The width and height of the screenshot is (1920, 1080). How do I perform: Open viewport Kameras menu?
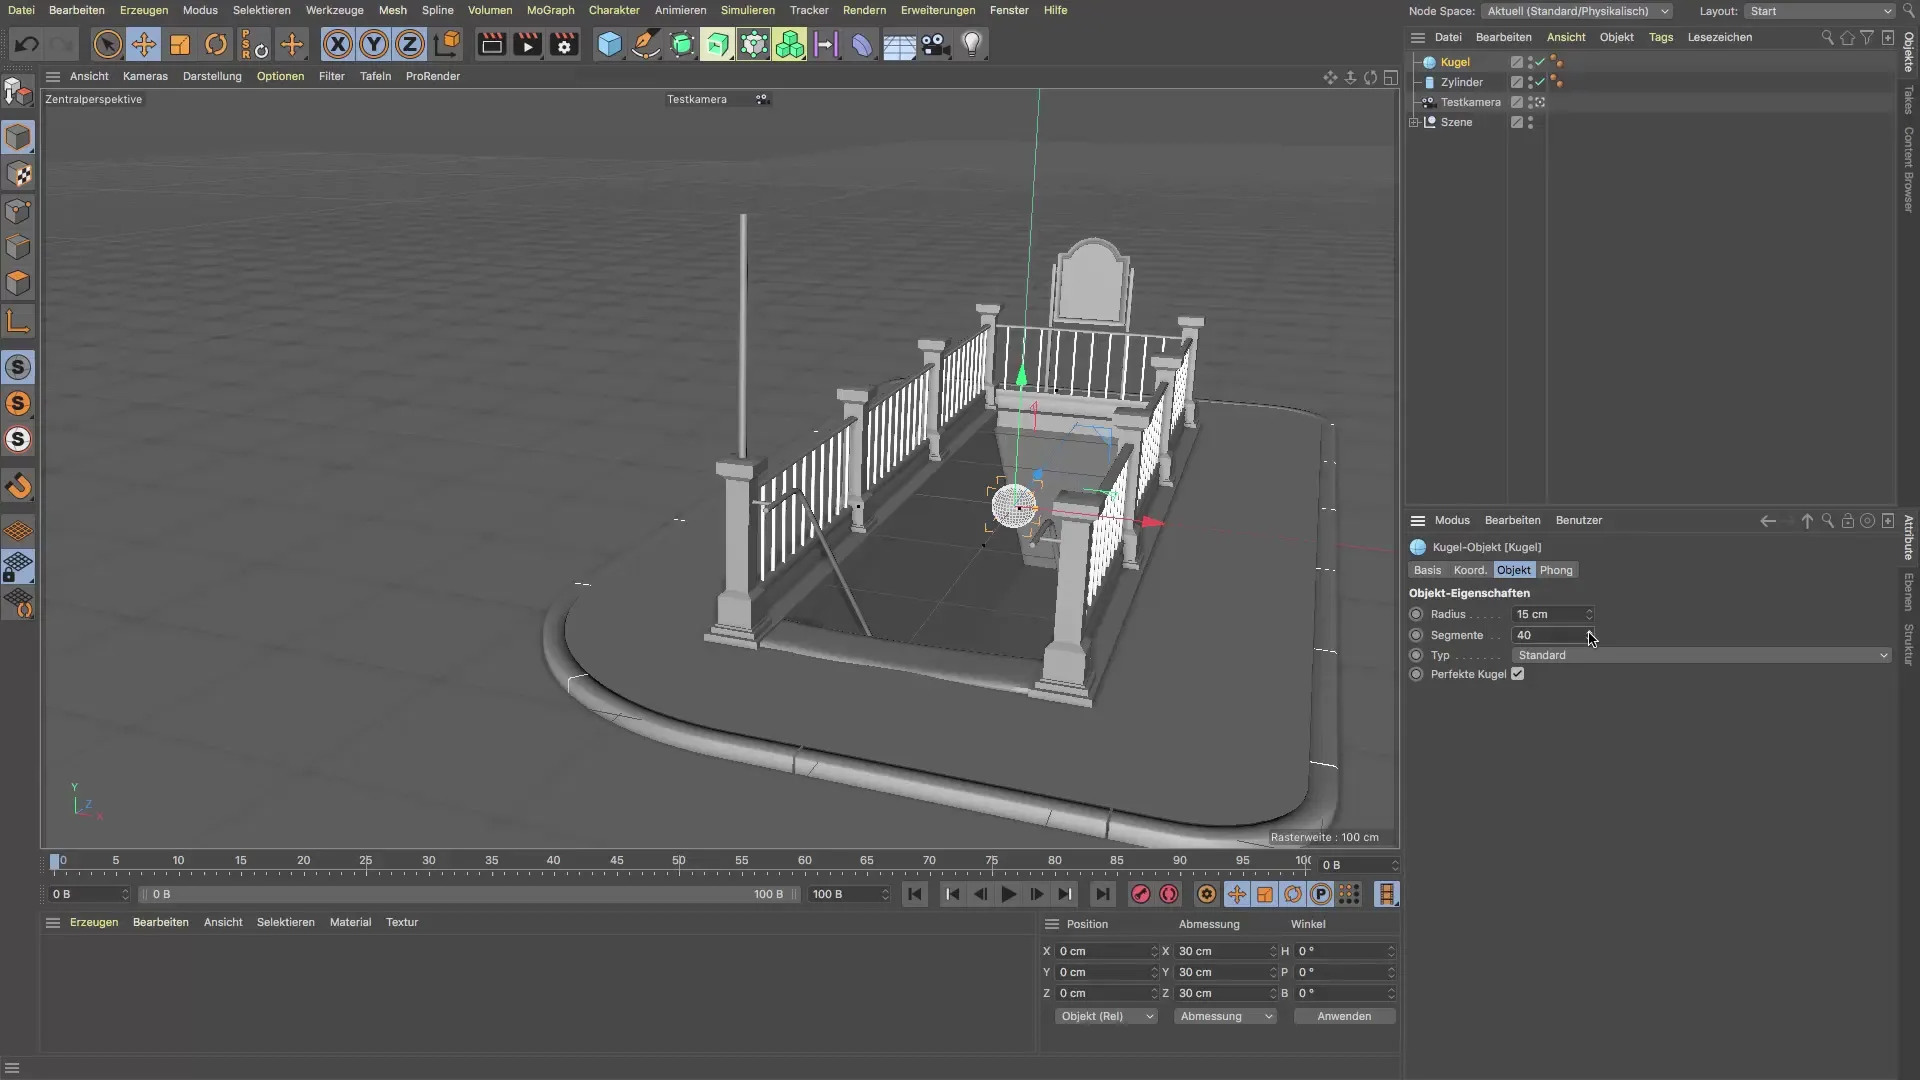[145, 76]
